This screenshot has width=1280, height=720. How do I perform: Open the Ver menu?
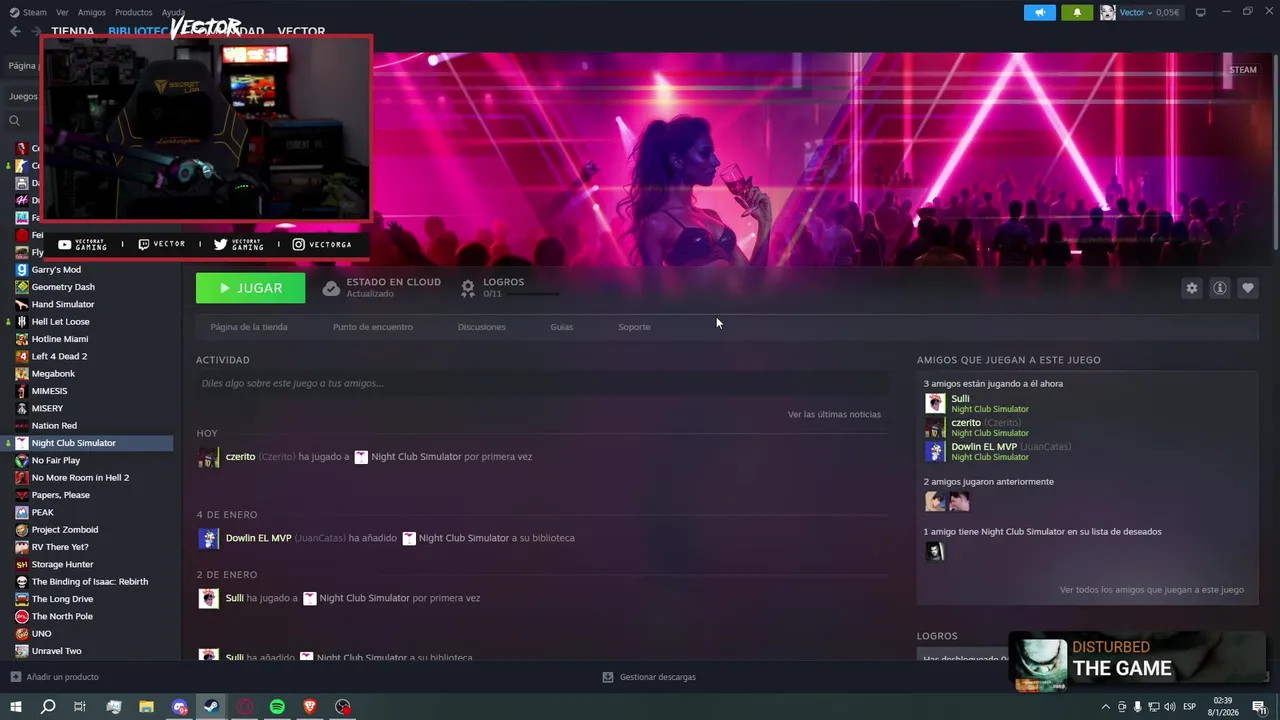tap(62, 12)
